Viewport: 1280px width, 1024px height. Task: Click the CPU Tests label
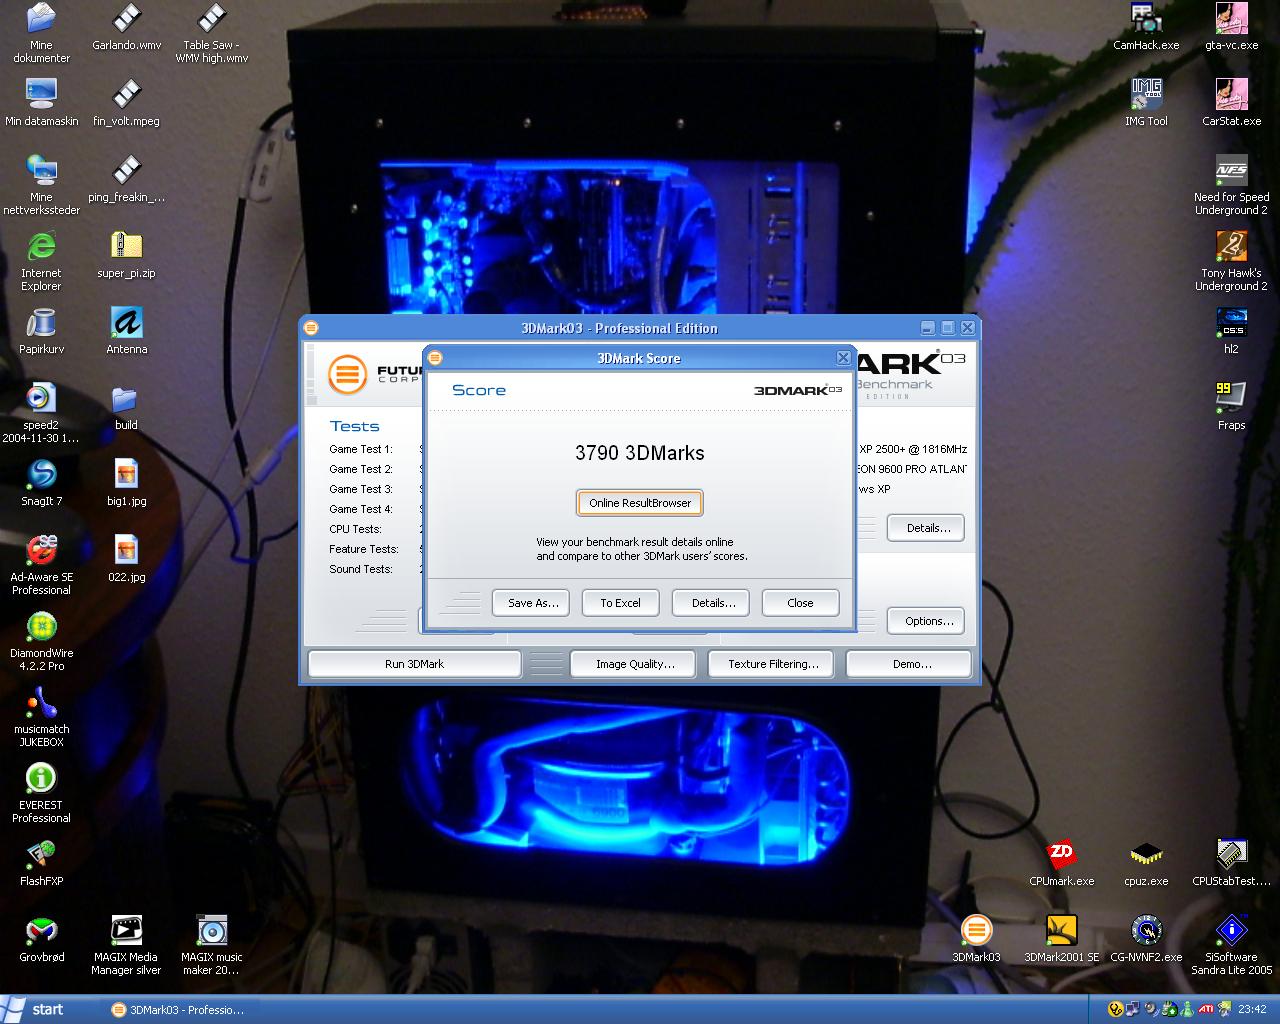355,529
